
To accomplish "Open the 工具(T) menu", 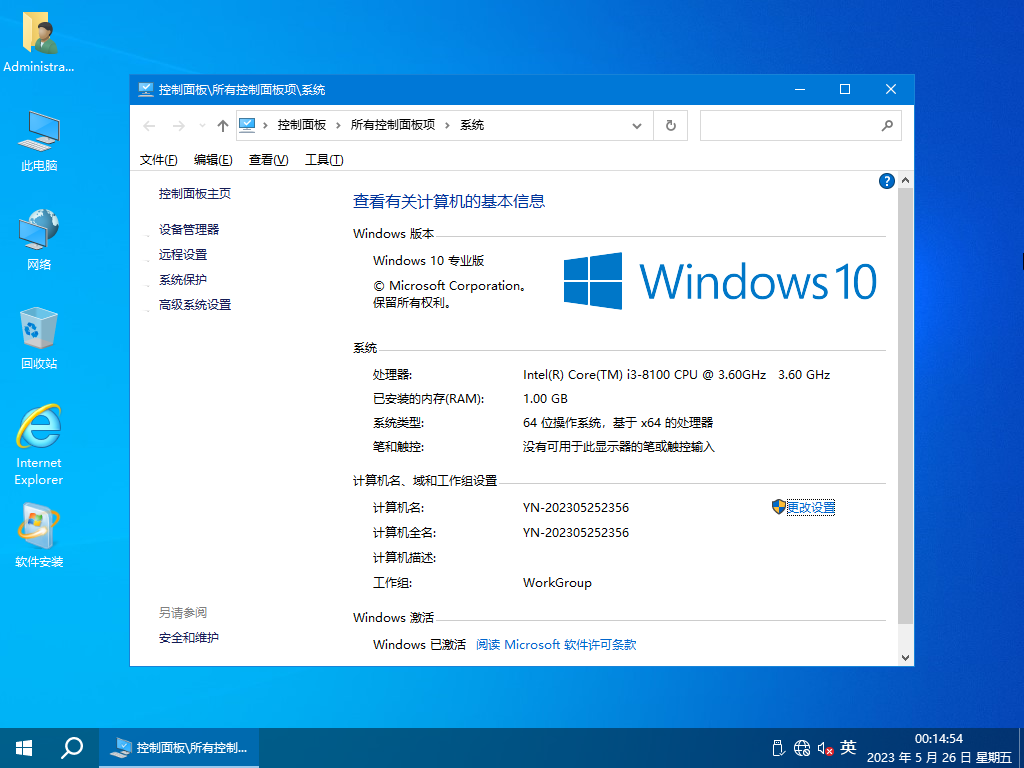I will tap(324, 160).
